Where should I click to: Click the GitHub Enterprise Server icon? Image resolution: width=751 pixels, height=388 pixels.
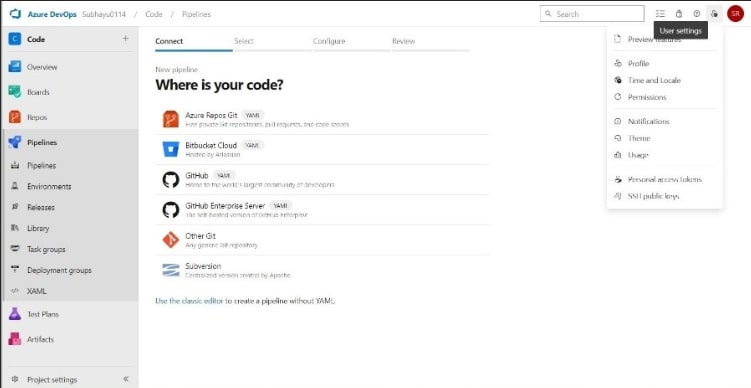click(x=171, y=209)
